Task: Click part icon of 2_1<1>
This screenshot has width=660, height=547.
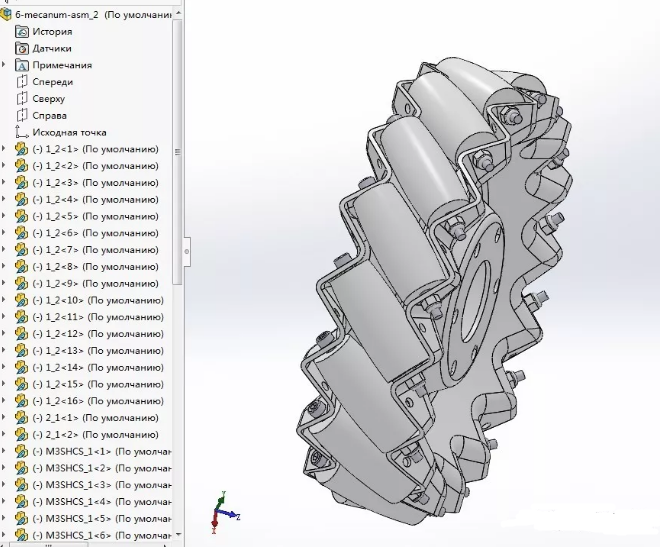Action: 21,418
